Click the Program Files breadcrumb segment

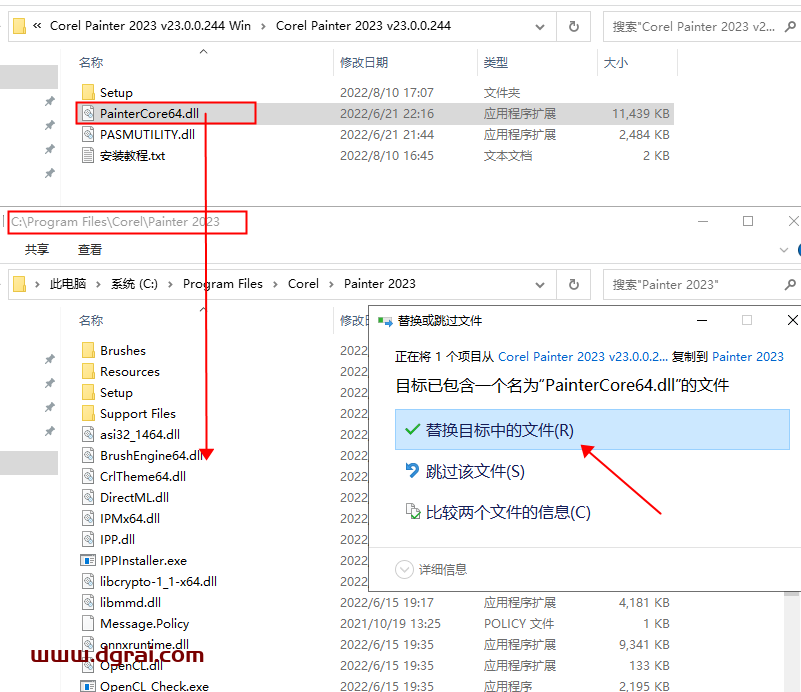(223, 283)
